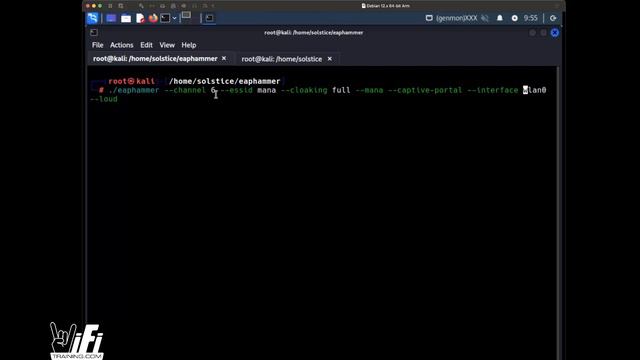Switch to the root@kali: /home/solstice tab

click(282, 59)
